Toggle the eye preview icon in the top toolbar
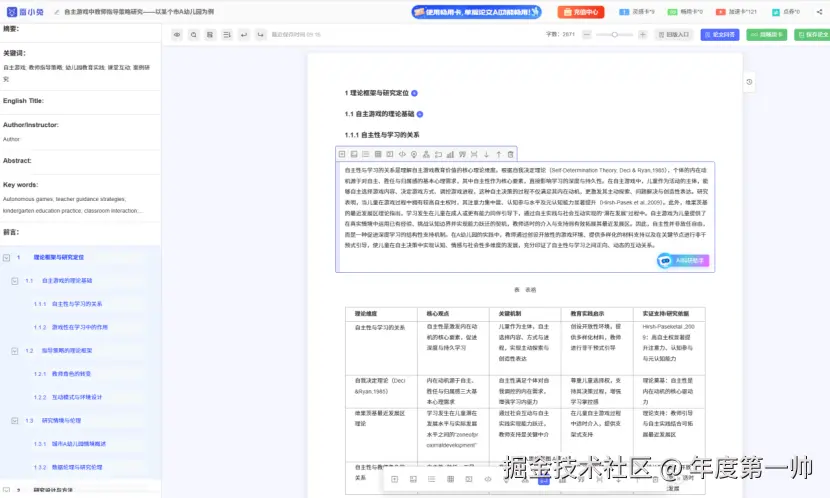 [x=177, y=34]
